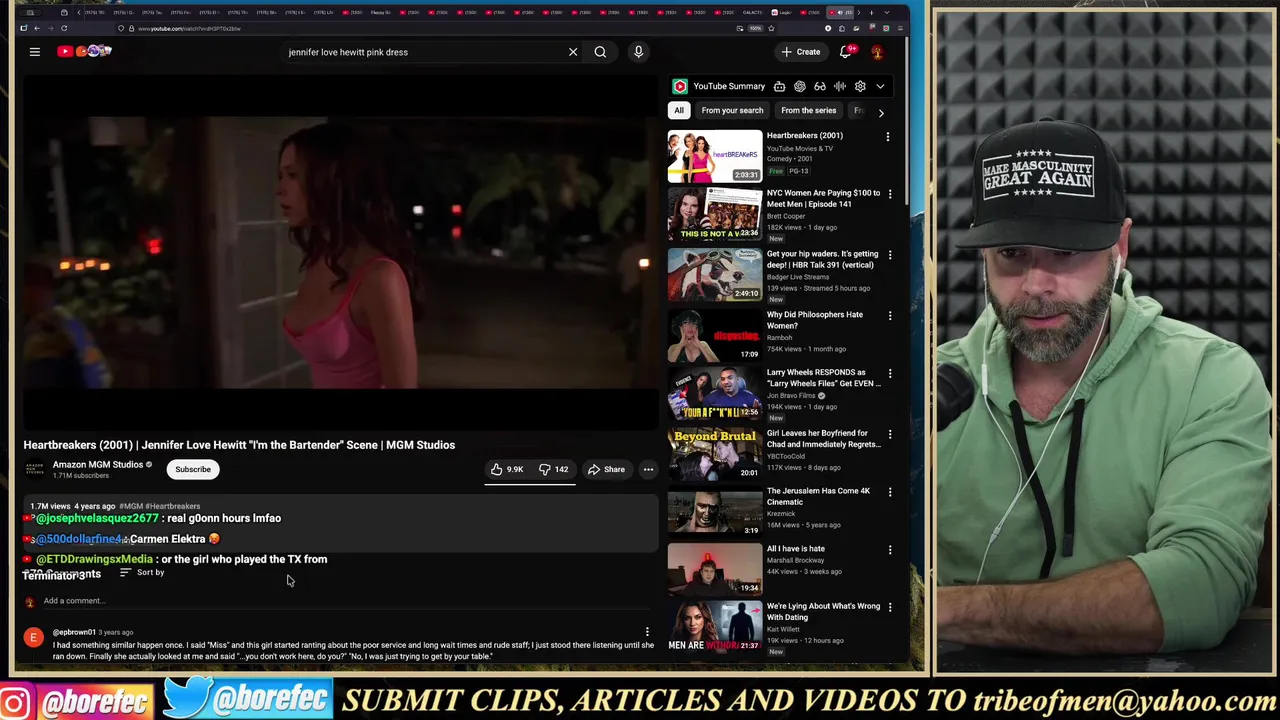1280x720 pixels.
Task: Clear the search box with the X
Action: tap(573, 52)
